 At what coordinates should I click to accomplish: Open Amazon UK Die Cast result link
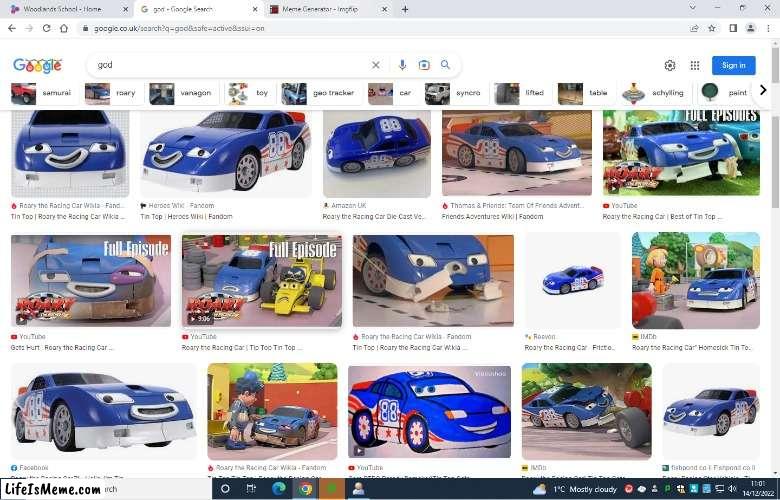[x=373, y=216]
